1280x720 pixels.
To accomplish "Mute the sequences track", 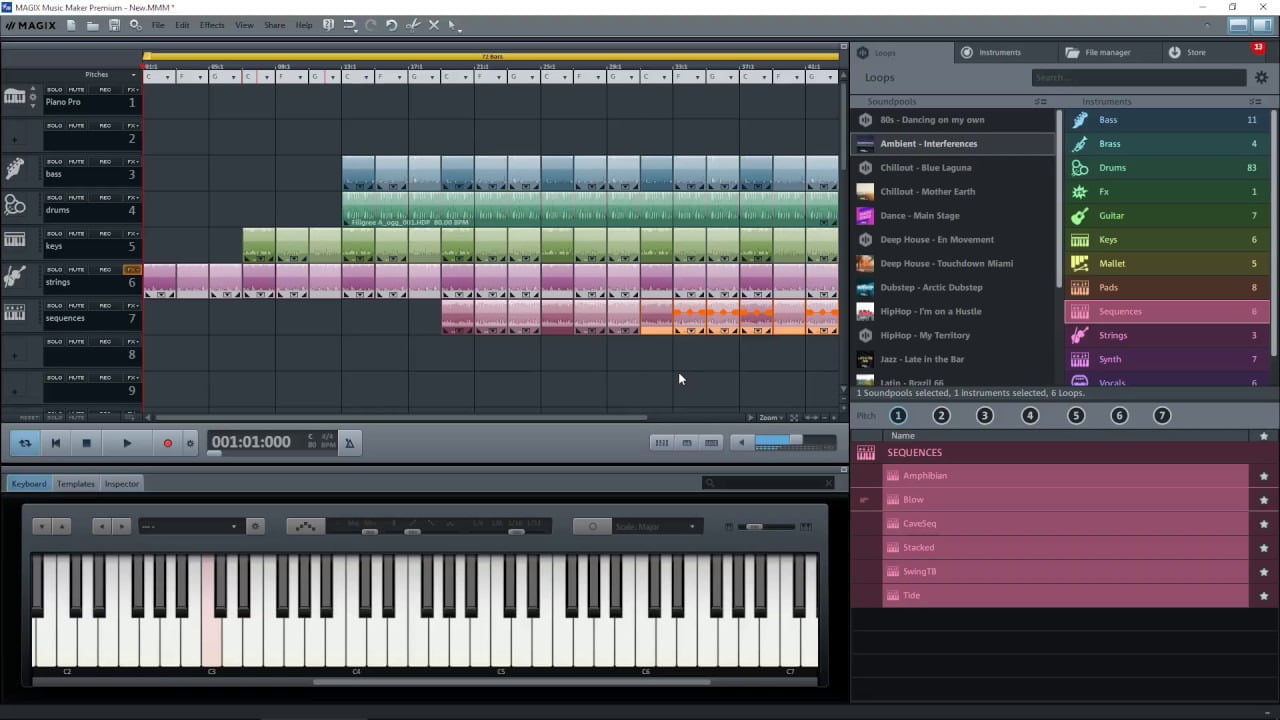I will (x=77, y=306).
